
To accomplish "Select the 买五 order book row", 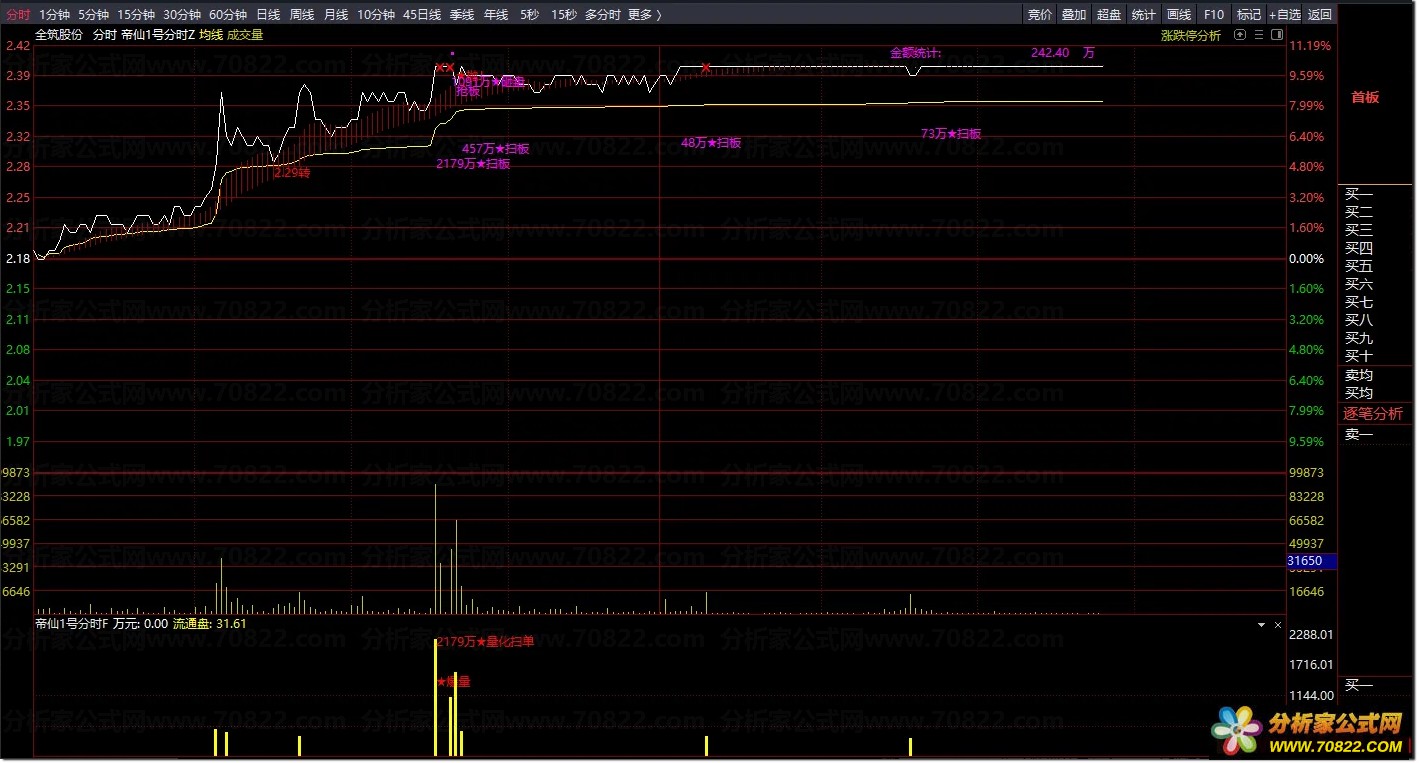I will 1359,267.
